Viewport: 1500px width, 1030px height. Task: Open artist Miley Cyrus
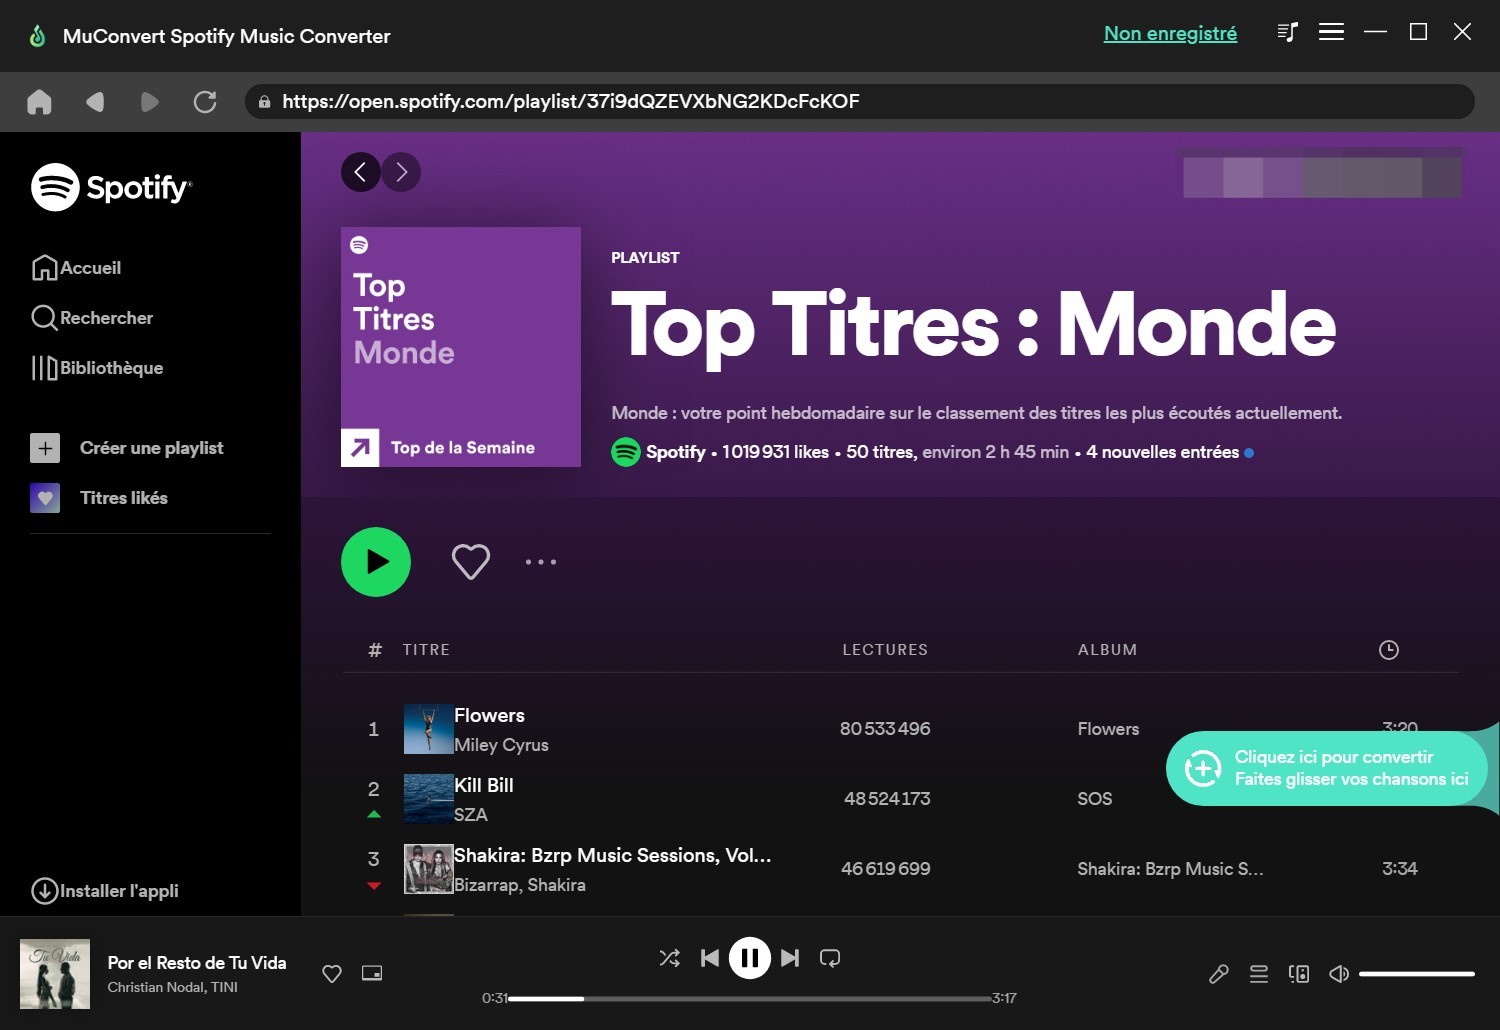(x=501, y=745)
